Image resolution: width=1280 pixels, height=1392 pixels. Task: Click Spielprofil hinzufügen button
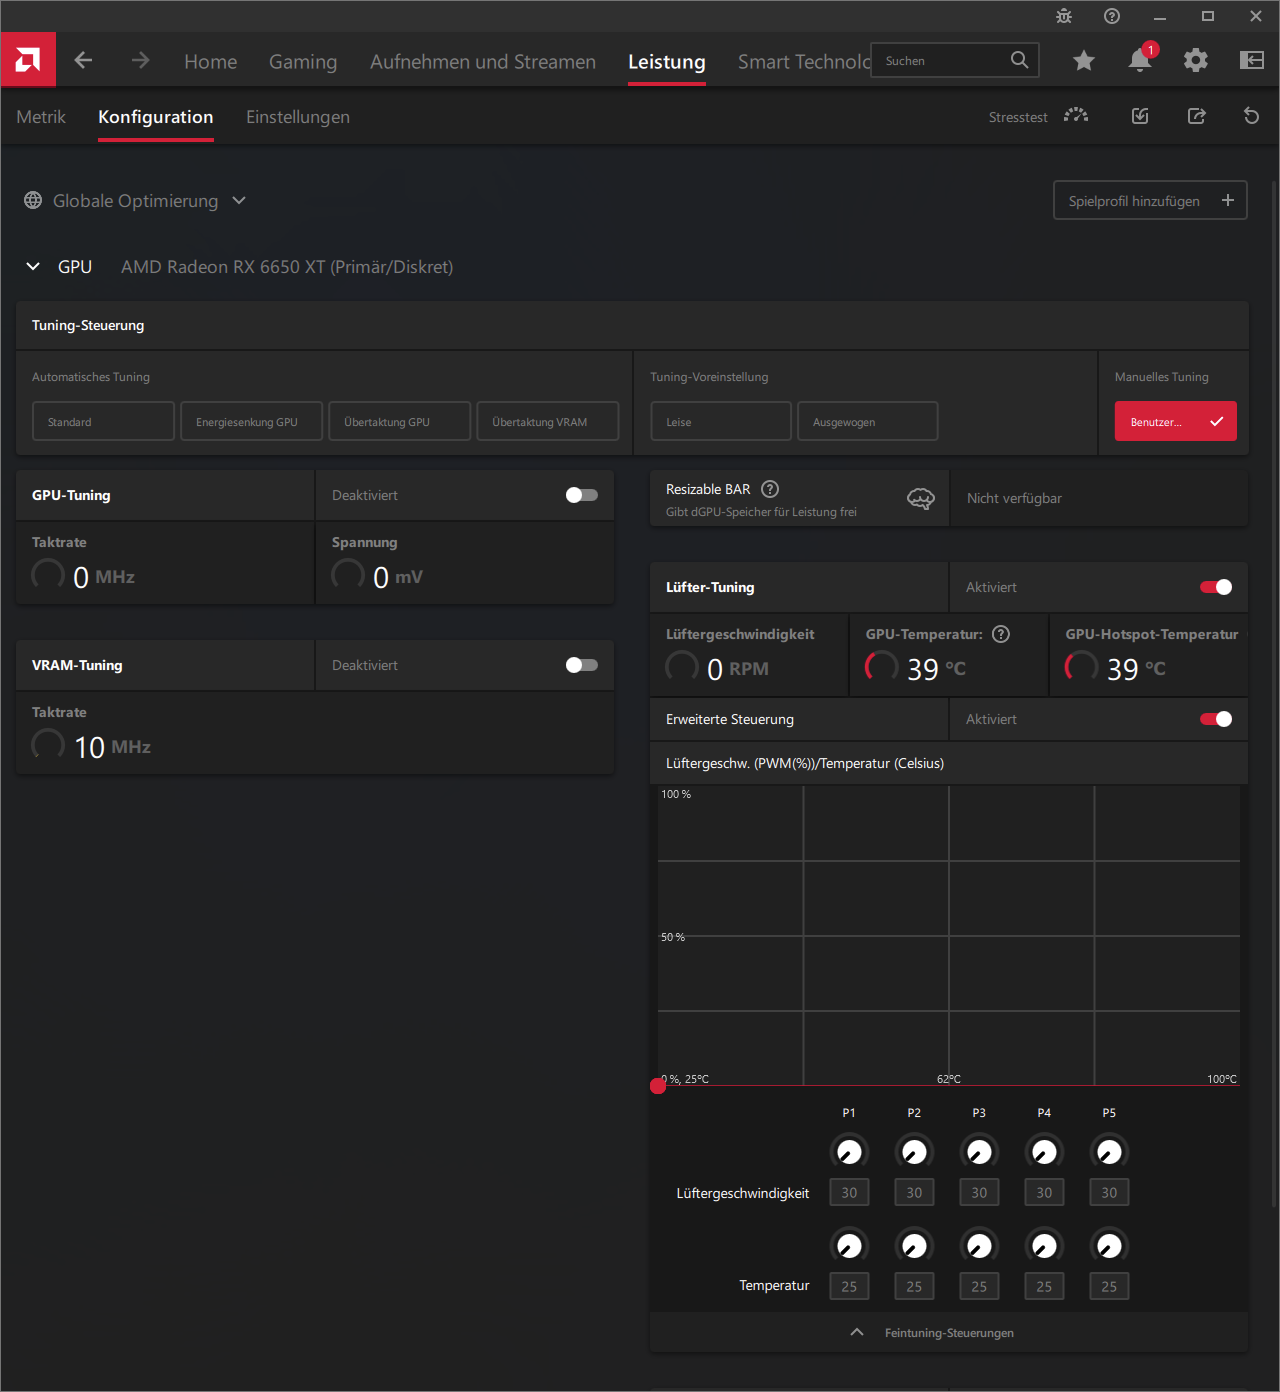coord(1150,200)
